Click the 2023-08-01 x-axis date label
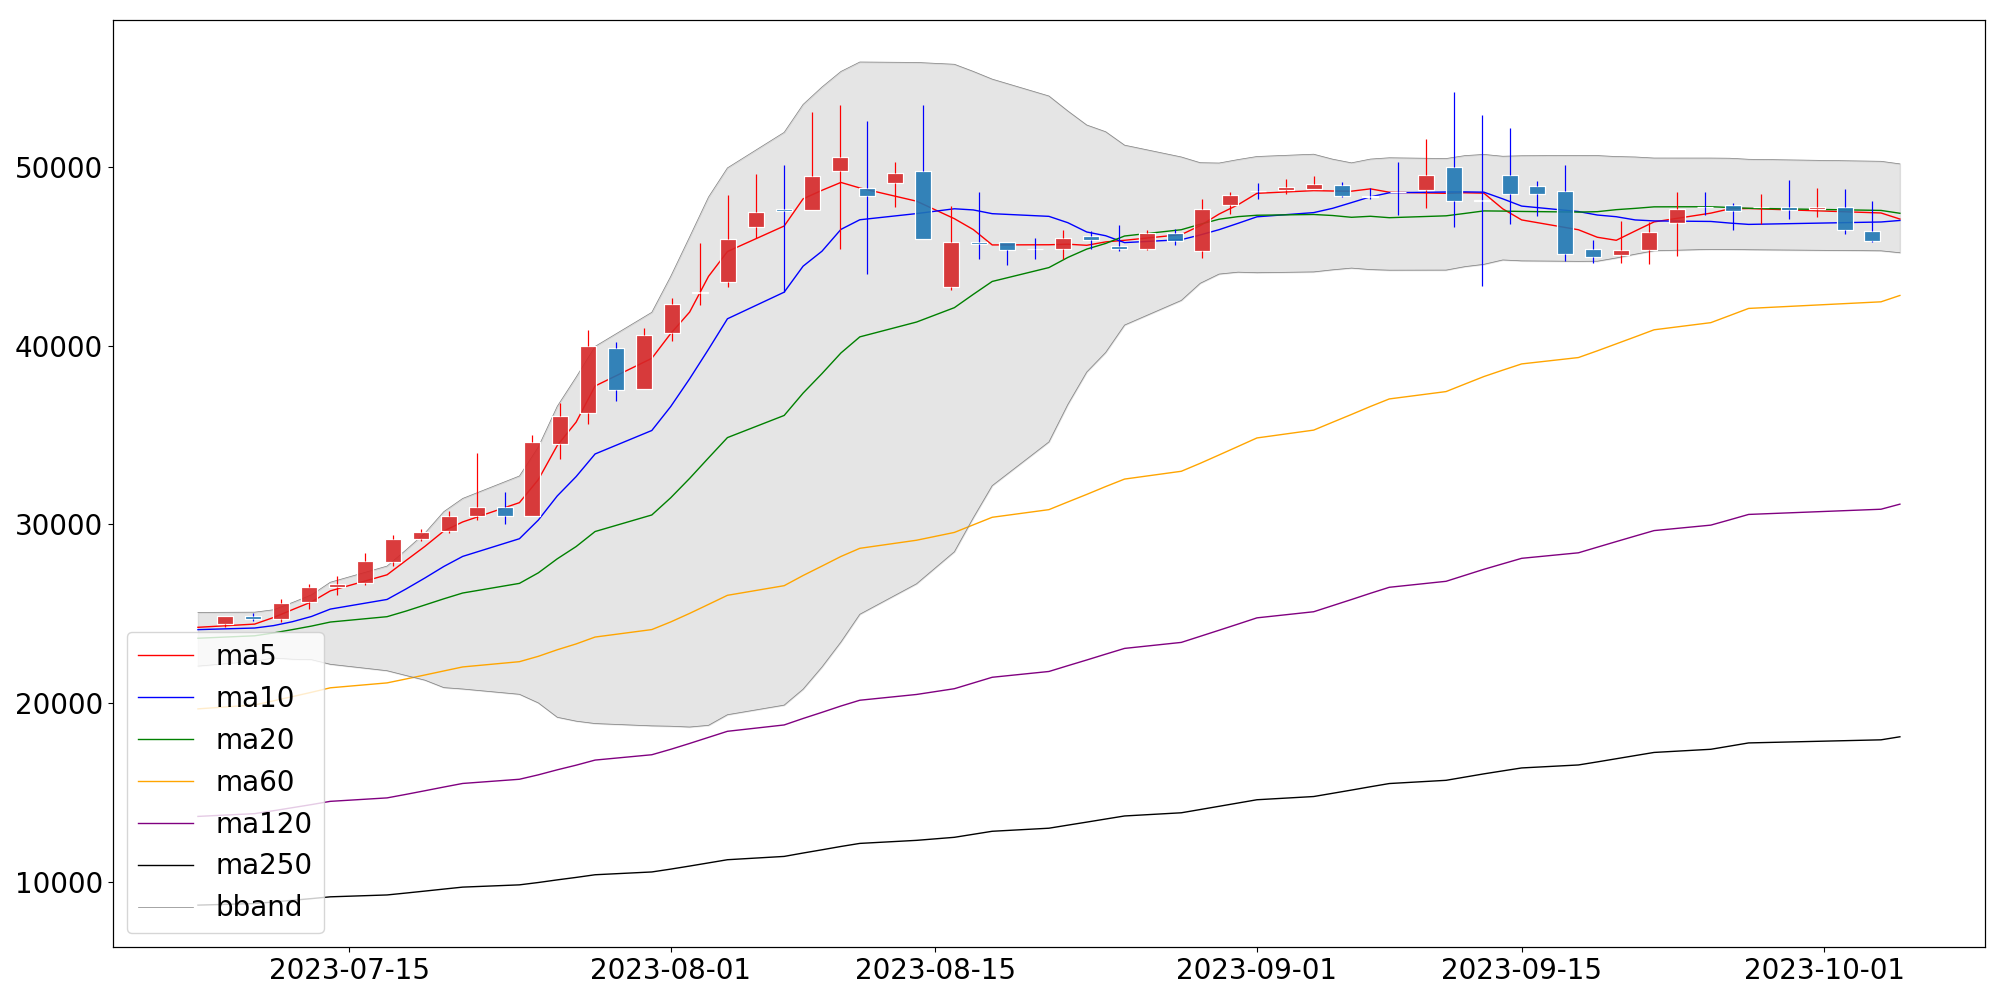 click(670, 969)
